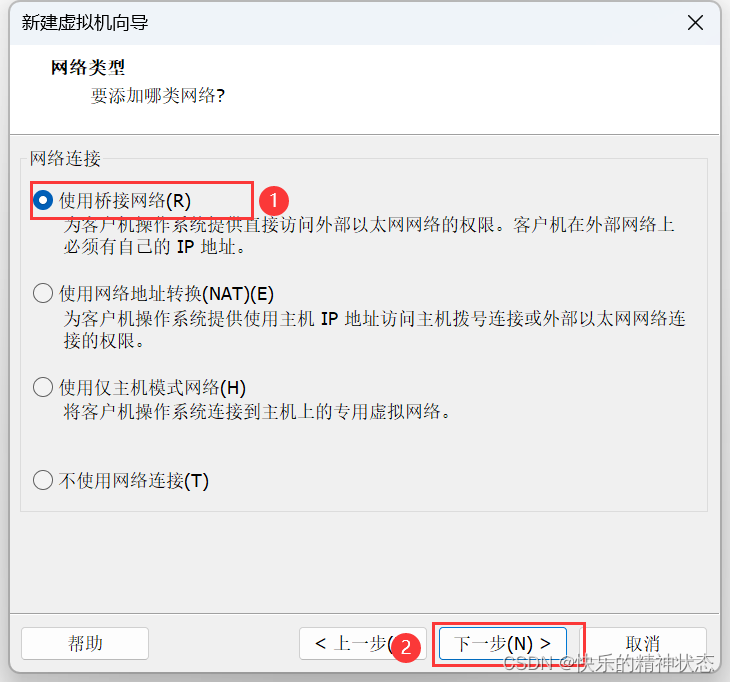Click the NAT description mentioning 主机拨号连接

[x=374, y=330]
